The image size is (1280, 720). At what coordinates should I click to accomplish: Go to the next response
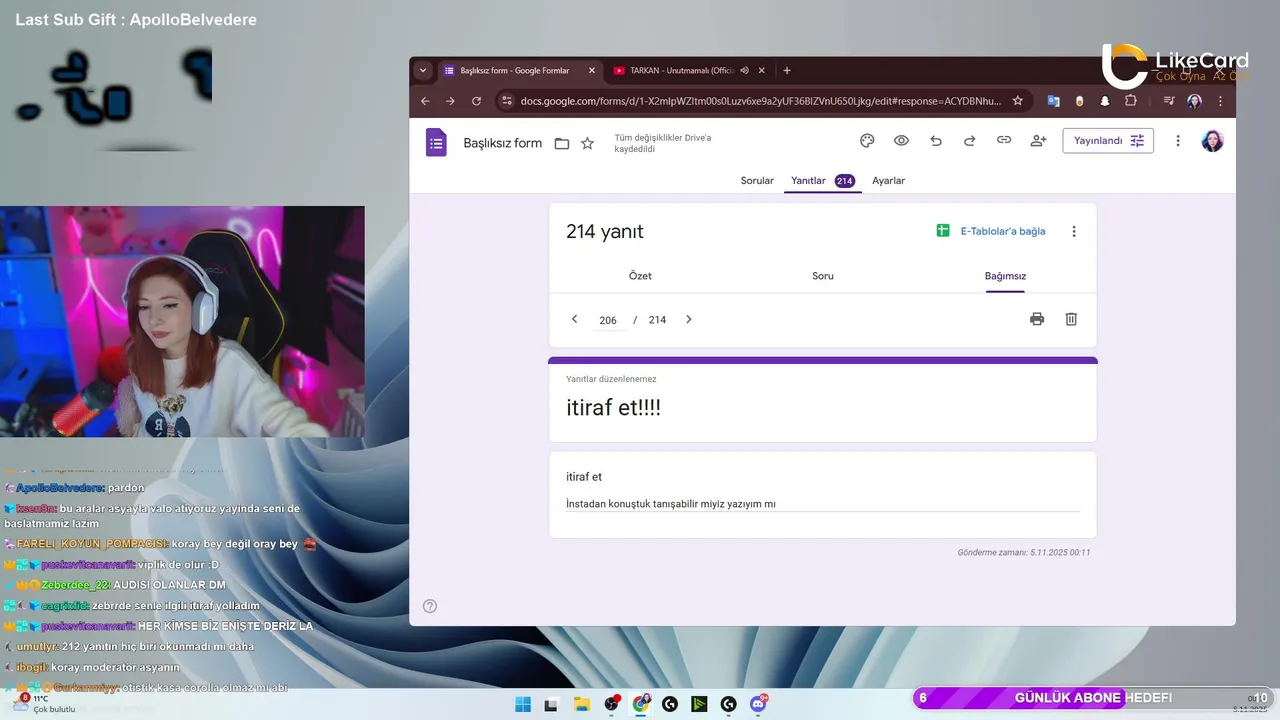click(688, 319)
